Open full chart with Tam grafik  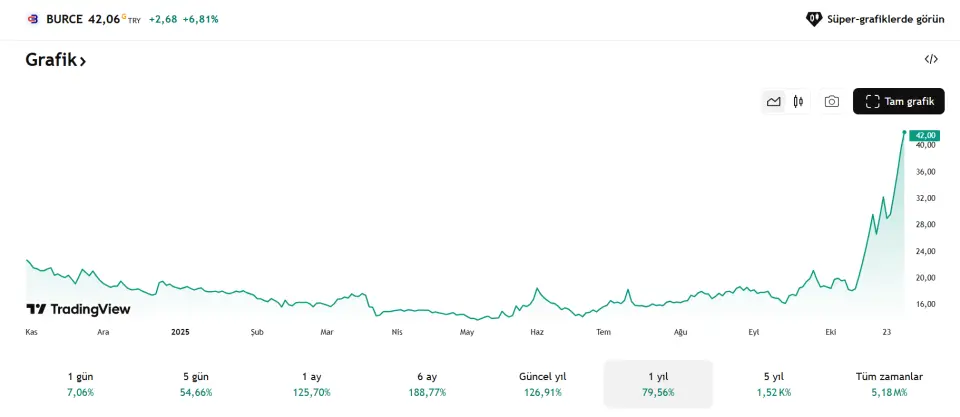(898, 101)
